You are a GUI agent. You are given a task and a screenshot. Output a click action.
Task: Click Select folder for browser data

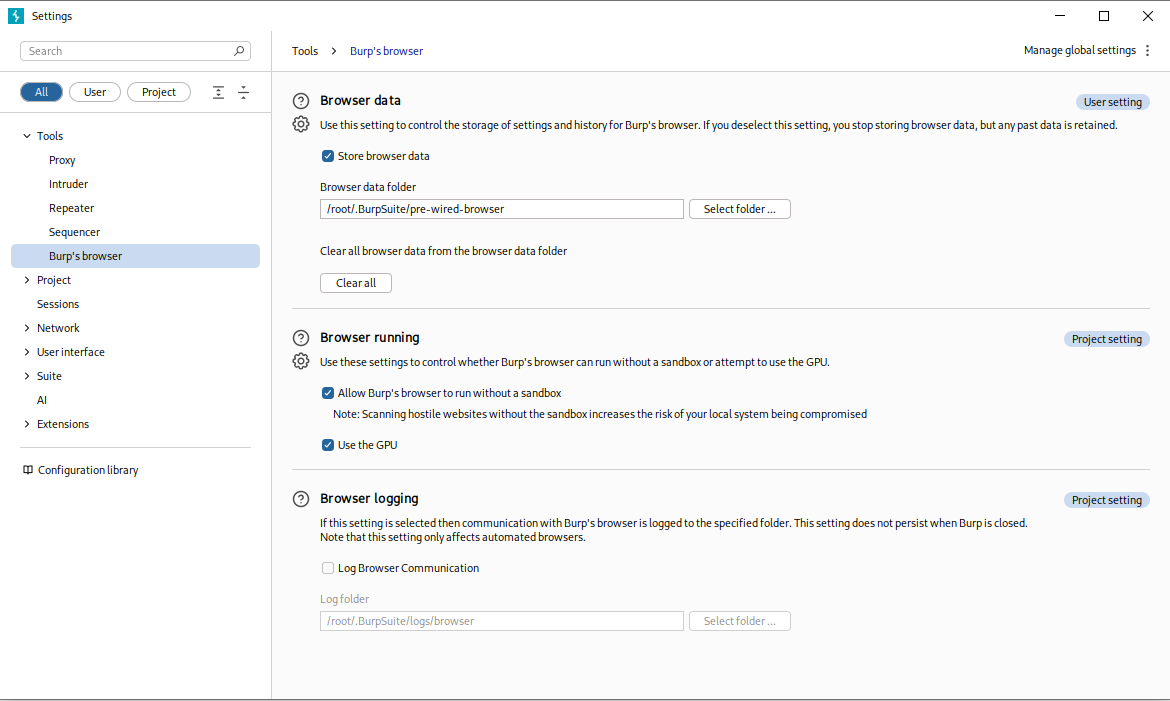tap(739, 209)
